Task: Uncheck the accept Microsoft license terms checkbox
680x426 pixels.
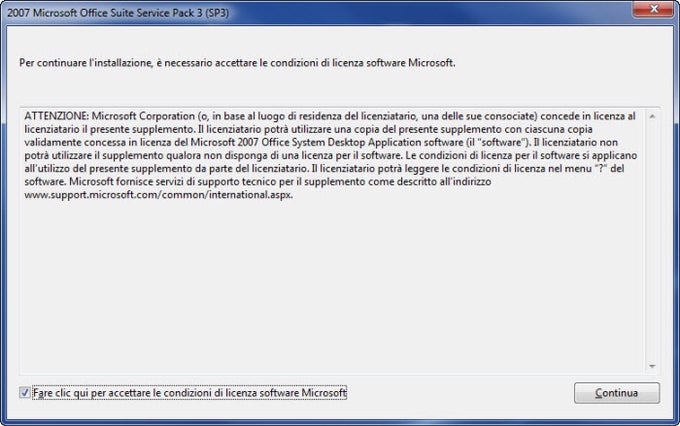Action: pos(25,393)
